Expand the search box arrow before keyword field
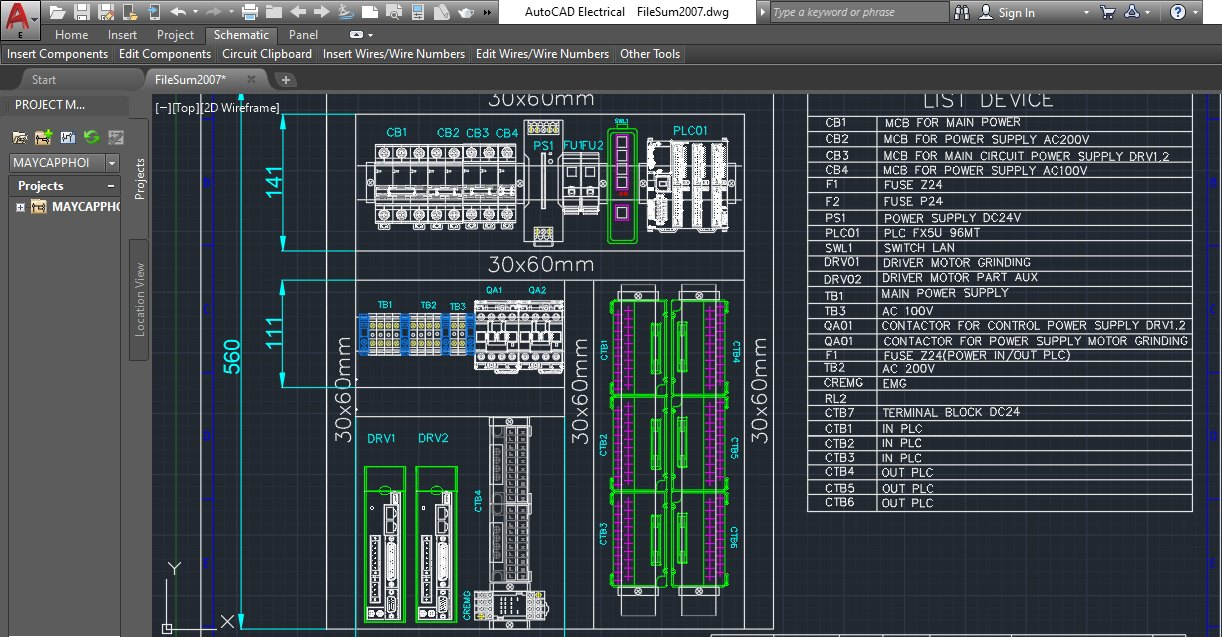1222x637 pixels. click(x=763, y=12)
